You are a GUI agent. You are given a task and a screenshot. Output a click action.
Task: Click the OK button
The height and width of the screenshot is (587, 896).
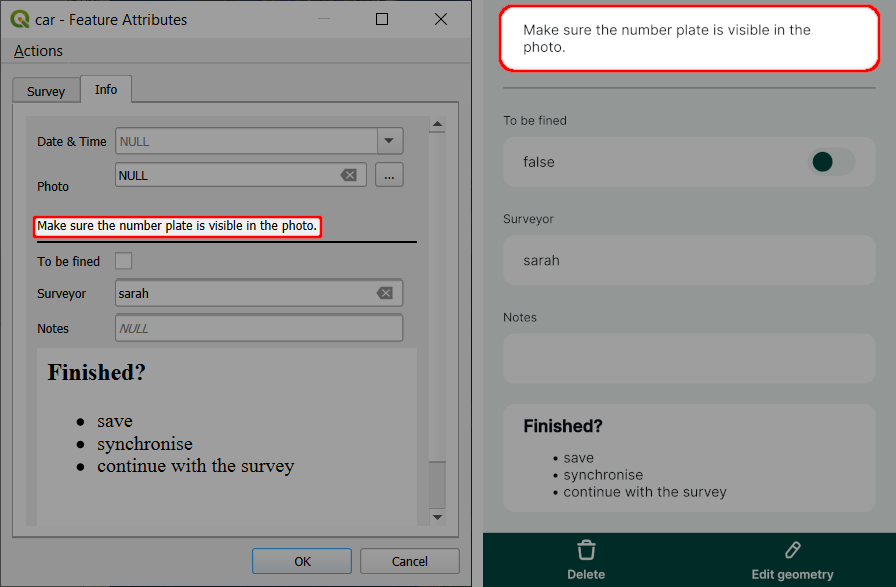tap(301, 561)
